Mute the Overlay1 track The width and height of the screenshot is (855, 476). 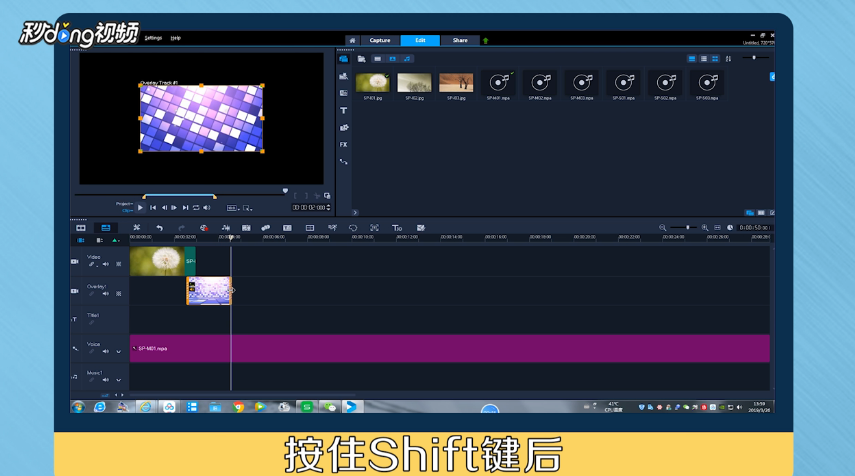pos(106,294)
